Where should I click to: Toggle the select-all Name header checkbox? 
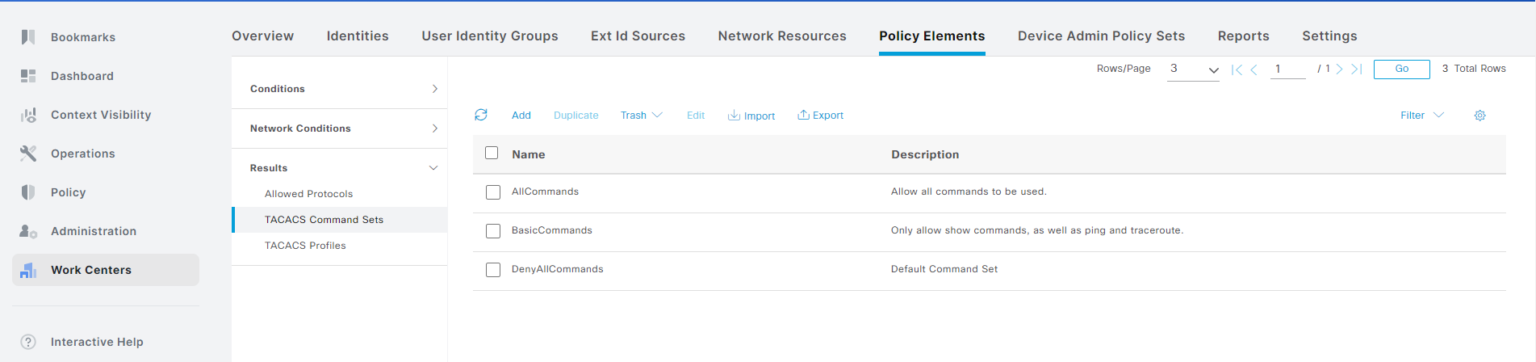pos(491,153)
